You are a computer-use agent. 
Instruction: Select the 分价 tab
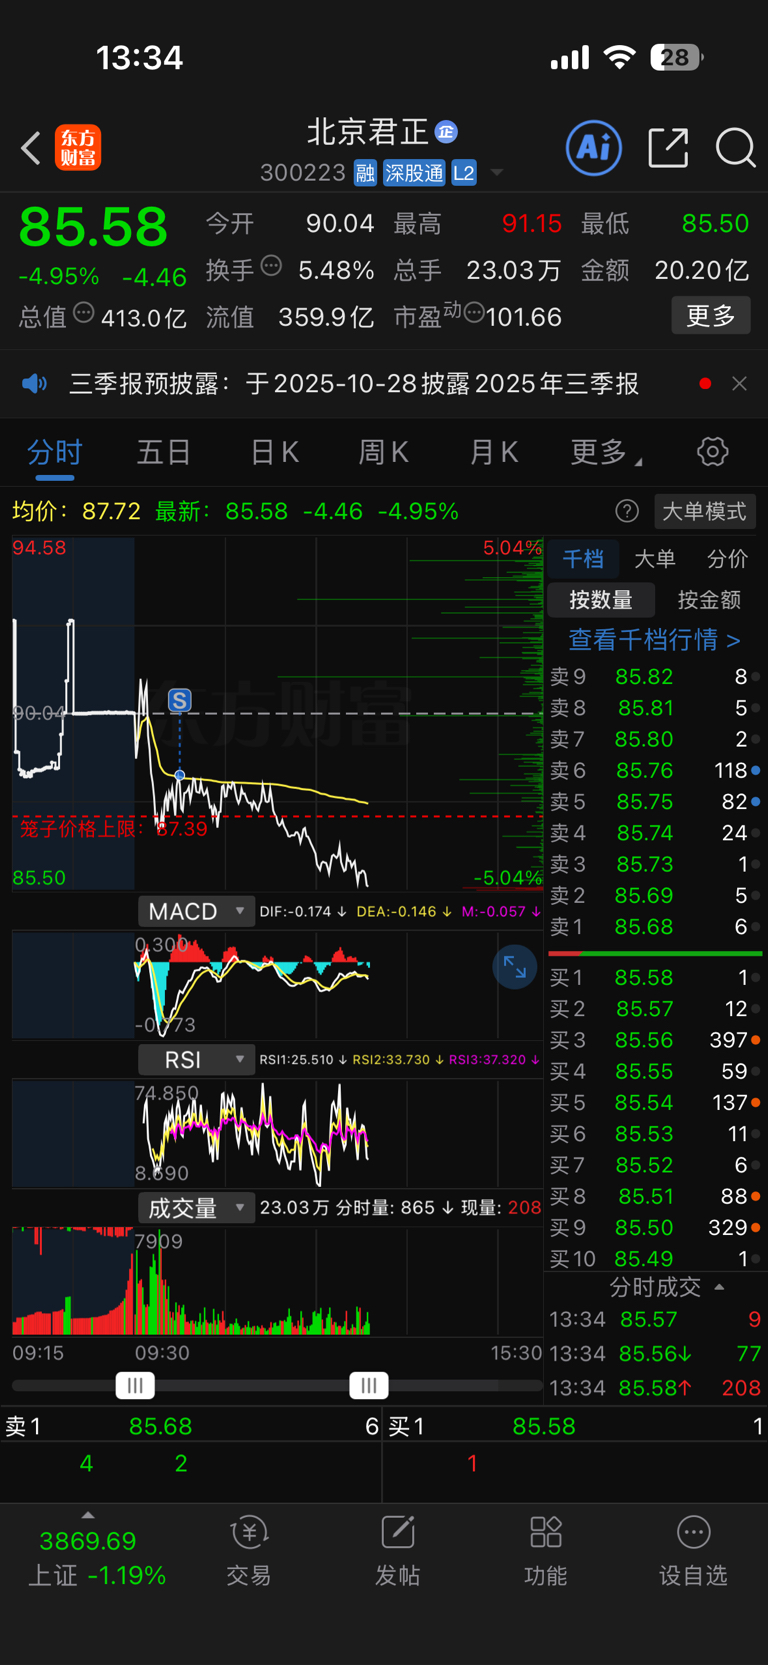[727, 559]
